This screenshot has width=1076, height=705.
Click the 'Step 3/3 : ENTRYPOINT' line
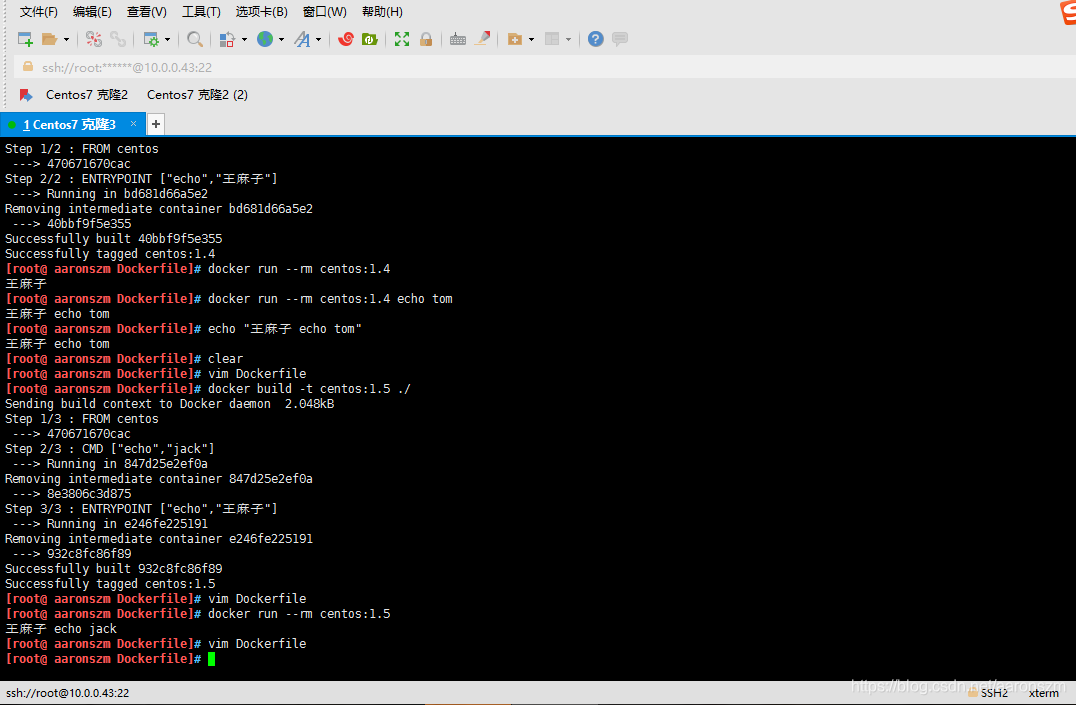[141, 509]
